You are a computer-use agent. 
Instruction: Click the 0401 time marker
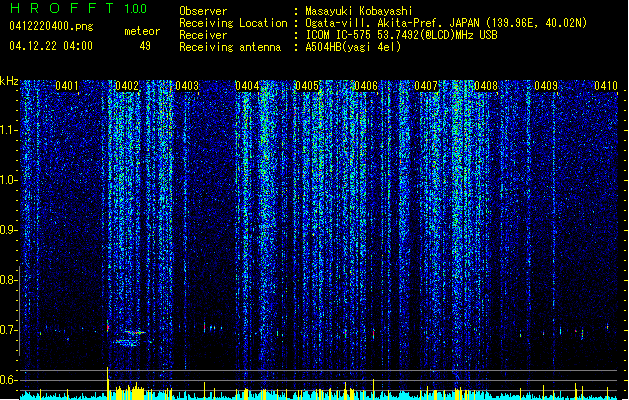[x=67, y=86]
